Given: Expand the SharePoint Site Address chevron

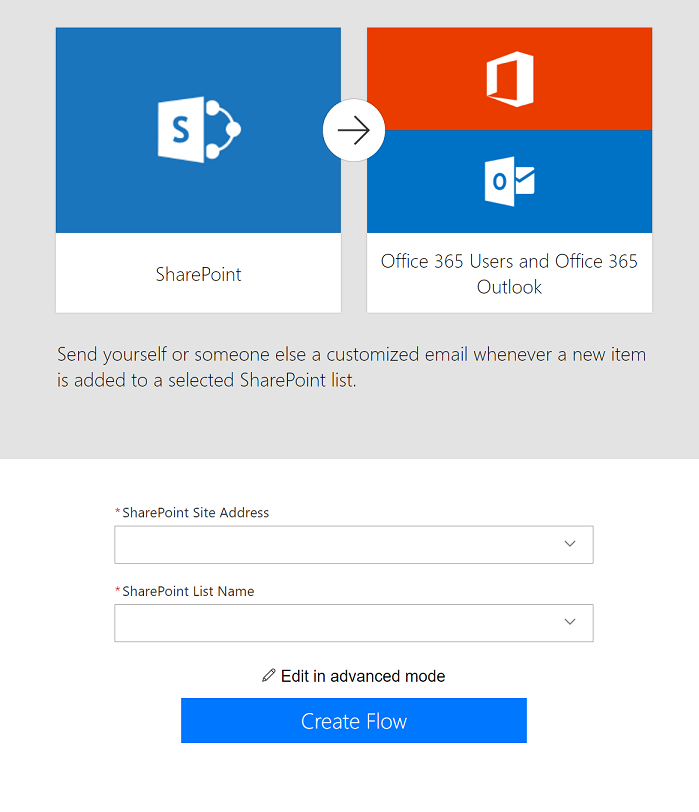Looking at the screenshot, I should [570, 544].
